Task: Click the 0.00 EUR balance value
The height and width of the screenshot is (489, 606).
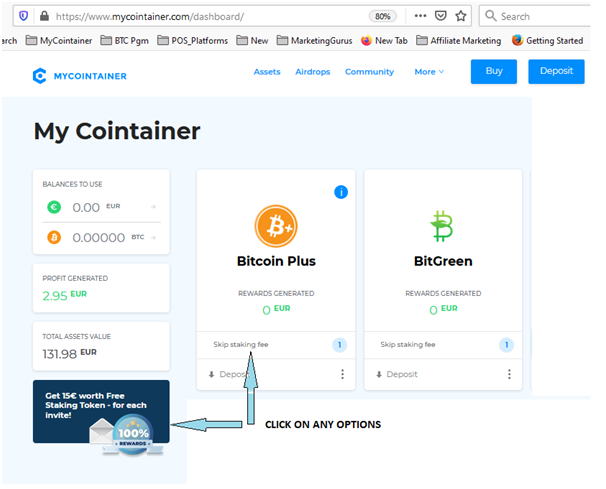Action: coord(96,207)
